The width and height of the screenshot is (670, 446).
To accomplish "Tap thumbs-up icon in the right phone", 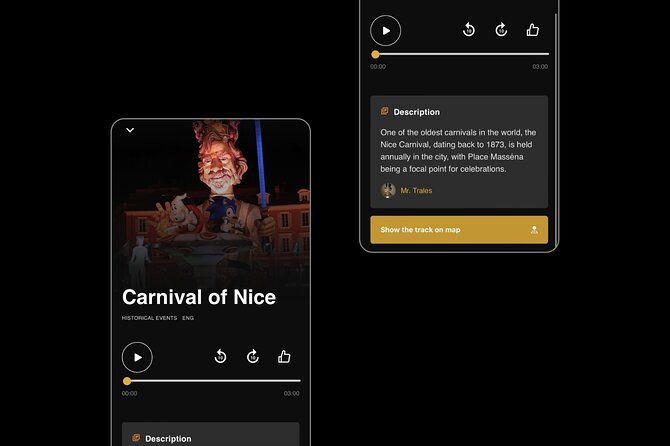I will pos(532,30).
